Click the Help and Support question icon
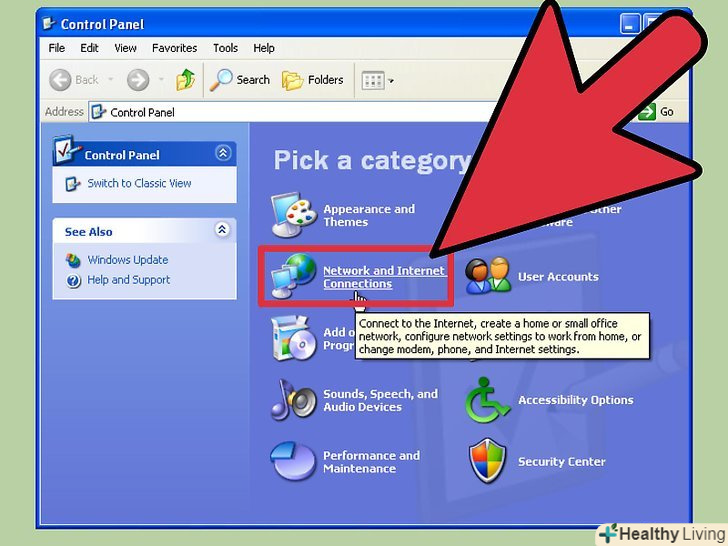This screenshot has width=728, height=546. 73,280
